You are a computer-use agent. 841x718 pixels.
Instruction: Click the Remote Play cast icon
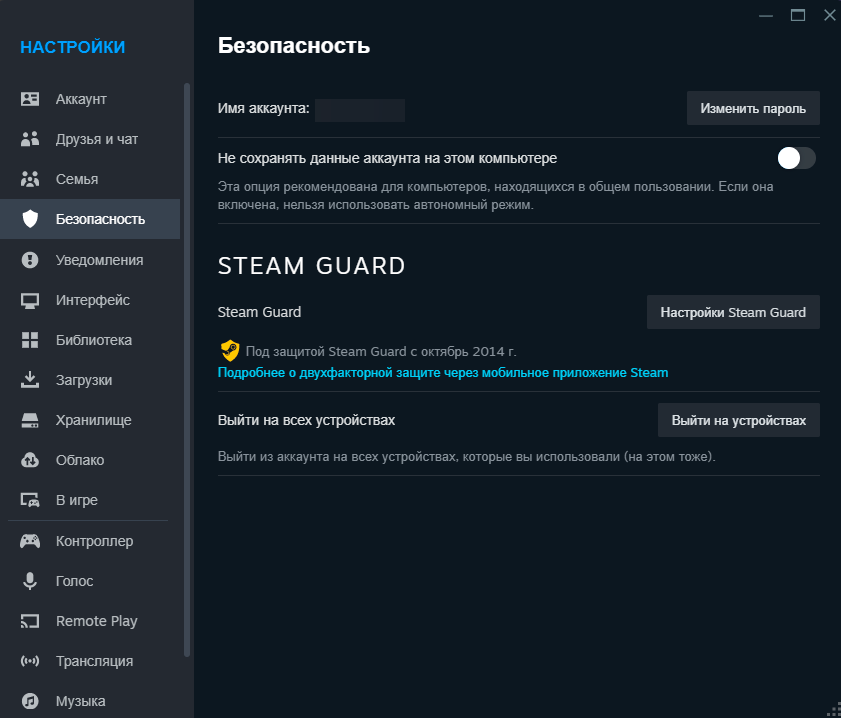pos(29,621)
